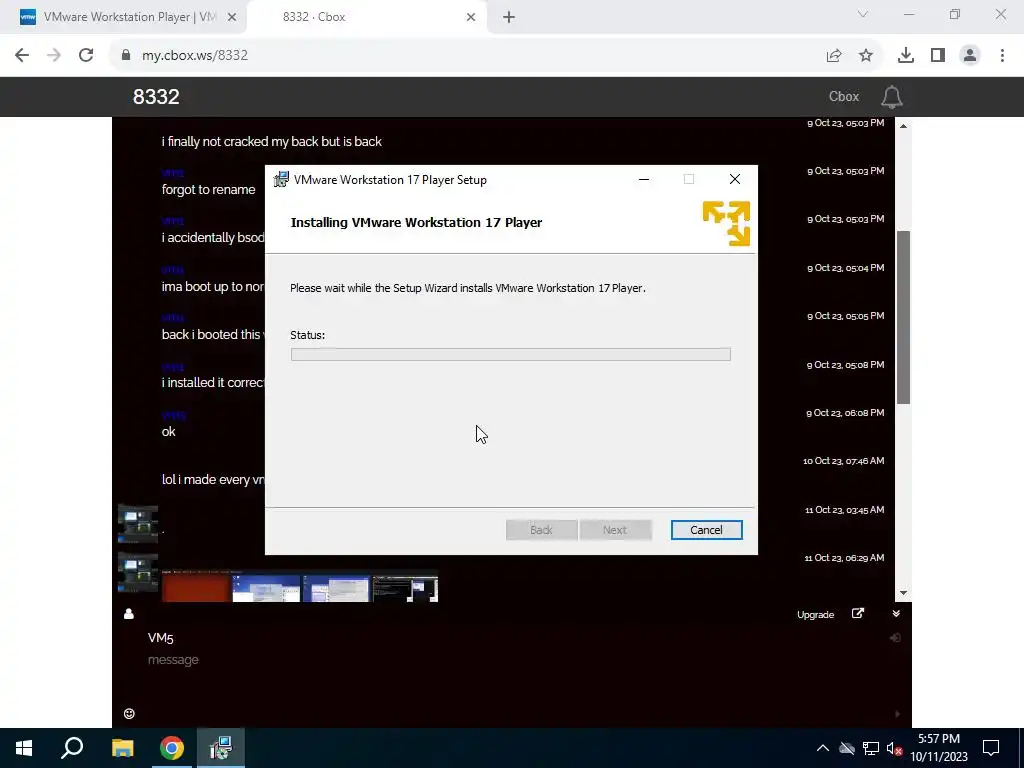Open Windows taskbar search

coord(72,748)
